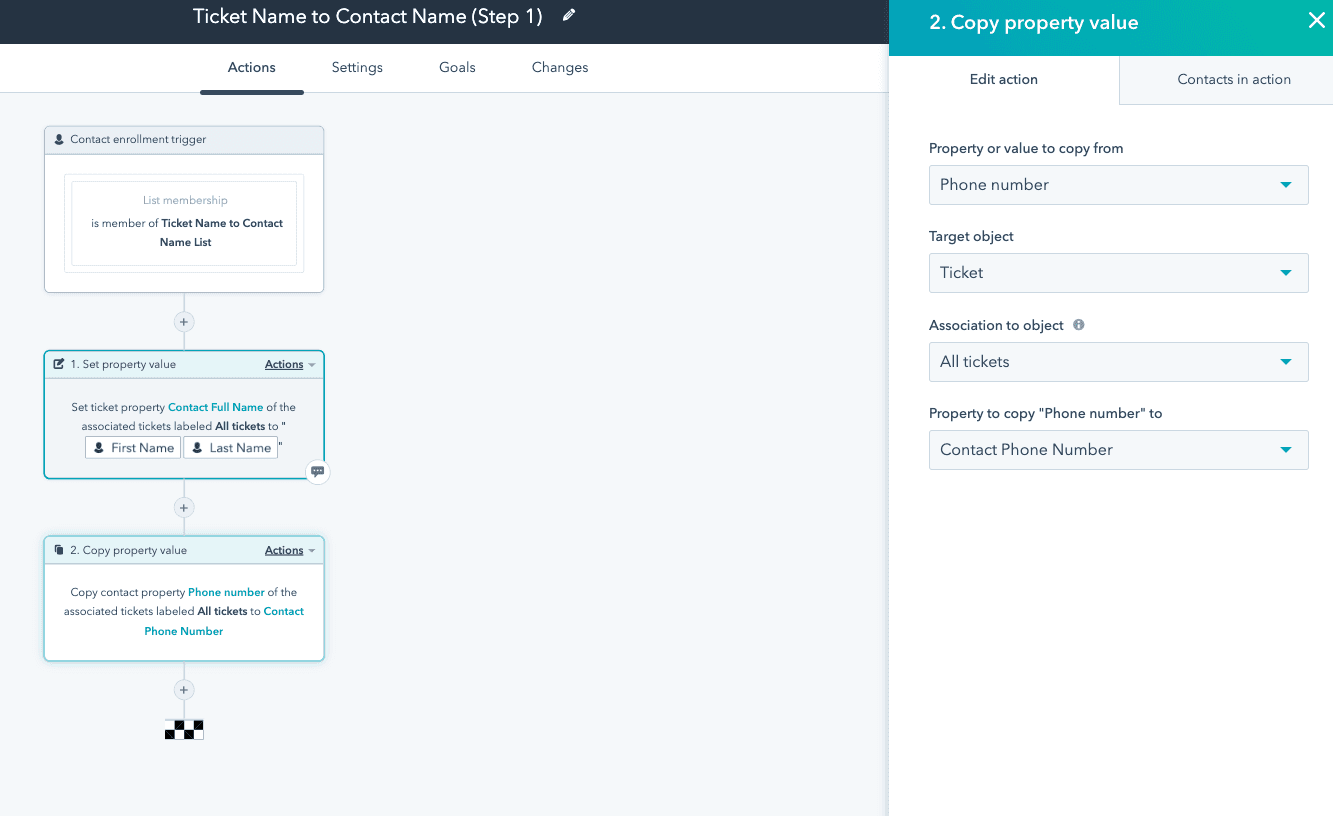Screen dimensions: 1333x816
Task: Open Actions menu on Set property value
Action: tap(289, 365)
